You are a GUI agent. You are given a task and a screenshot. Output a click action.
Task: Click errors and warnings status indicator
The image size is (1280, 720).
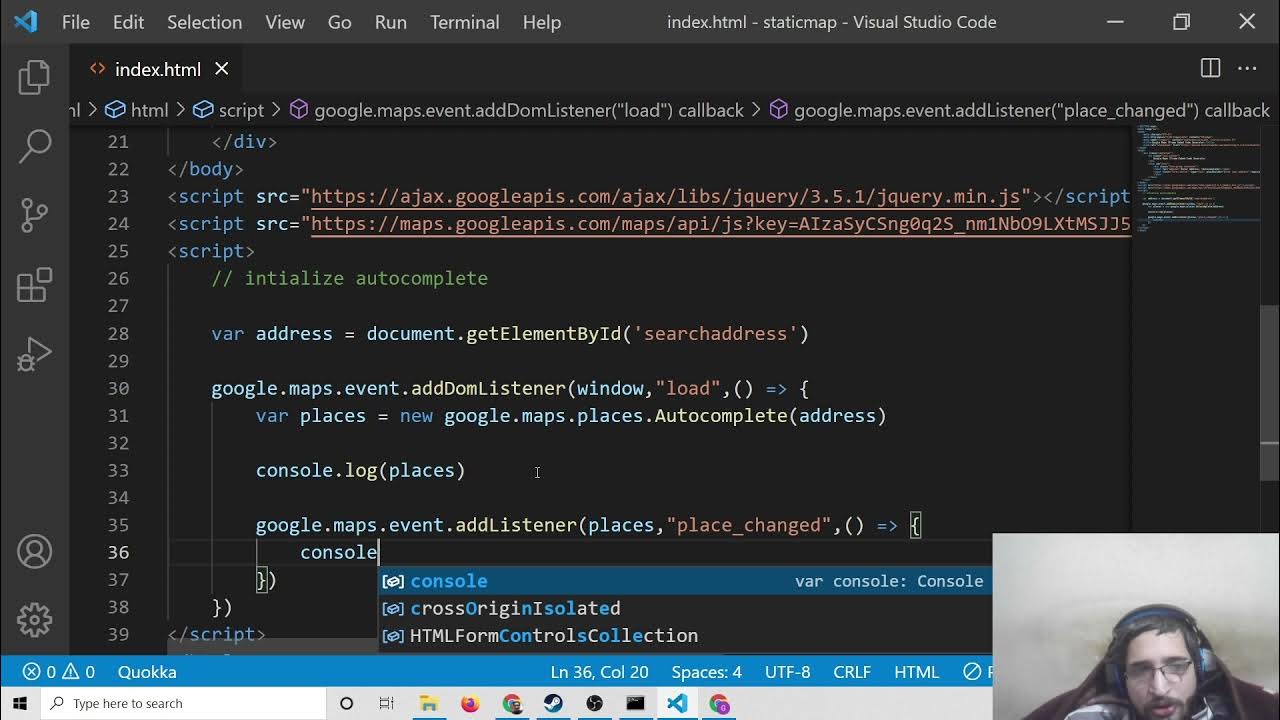[58, 672]
